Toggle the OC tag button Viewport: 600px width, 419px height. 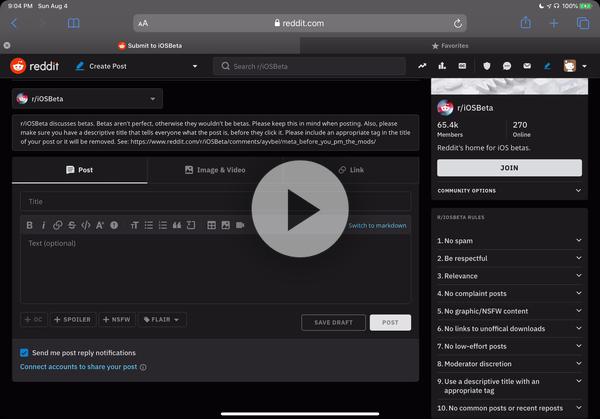point(34,320)
